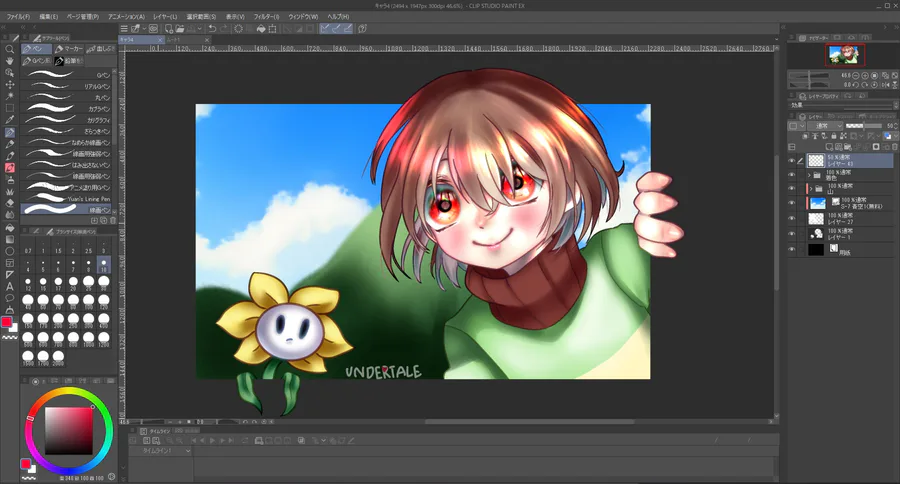Open the レイヤー(L) menu
The image size is (900, 484).
point(165,17)
